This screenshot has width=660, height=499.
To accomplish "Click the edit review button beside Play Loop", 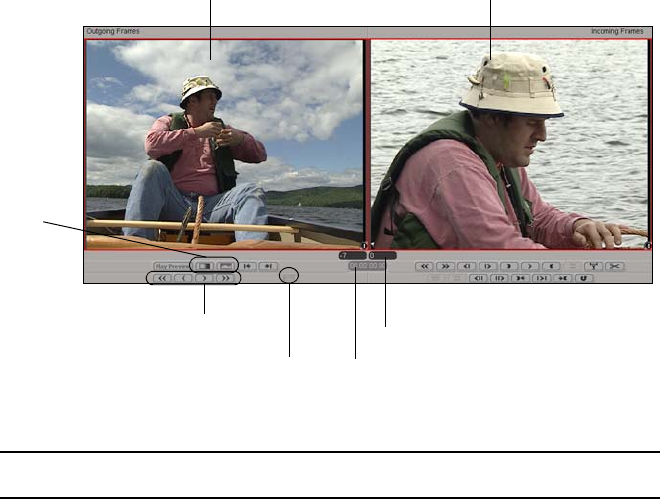I will click(226, 266).
